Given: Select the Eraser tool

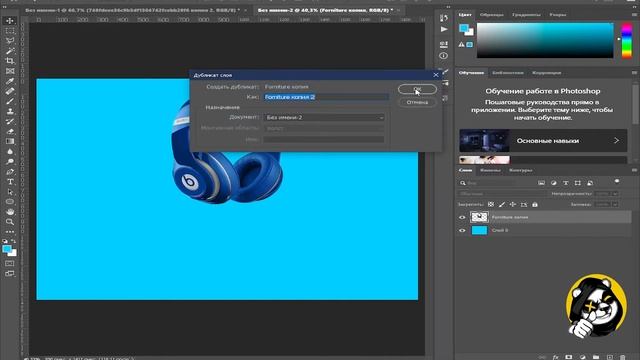Looking at the screenshot, I should pyautogui.click(x=10, y=131).
